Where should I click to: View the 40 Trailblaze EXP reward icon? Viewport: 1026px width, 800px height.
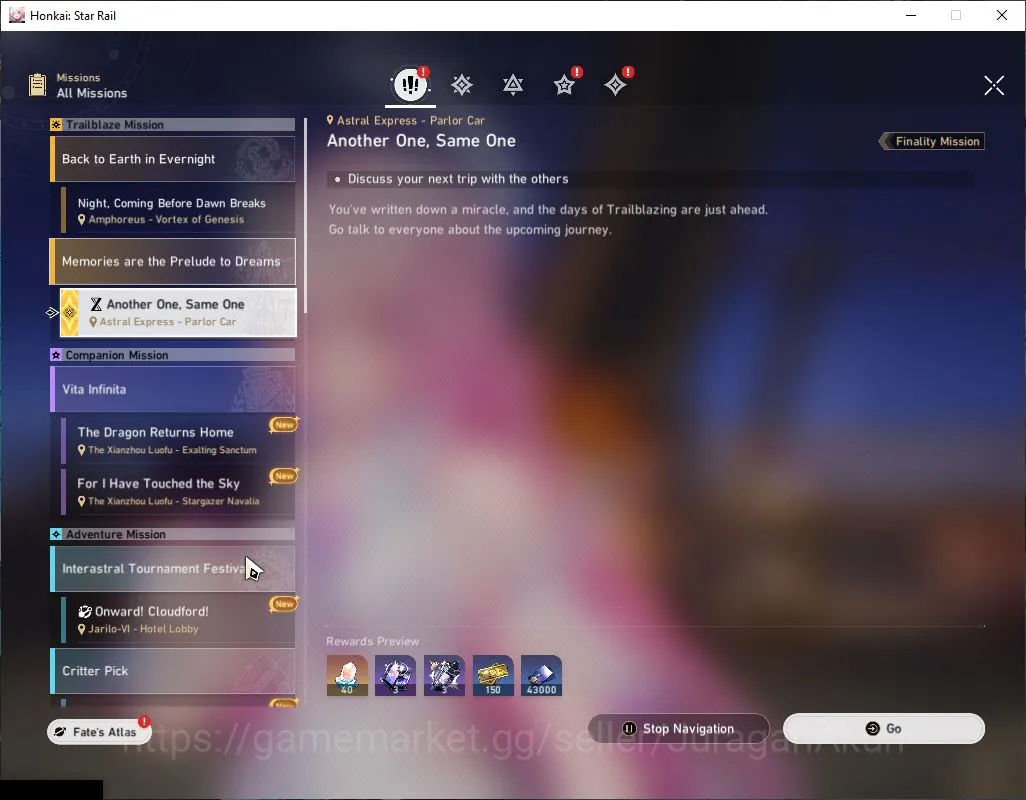coord(347,675)
